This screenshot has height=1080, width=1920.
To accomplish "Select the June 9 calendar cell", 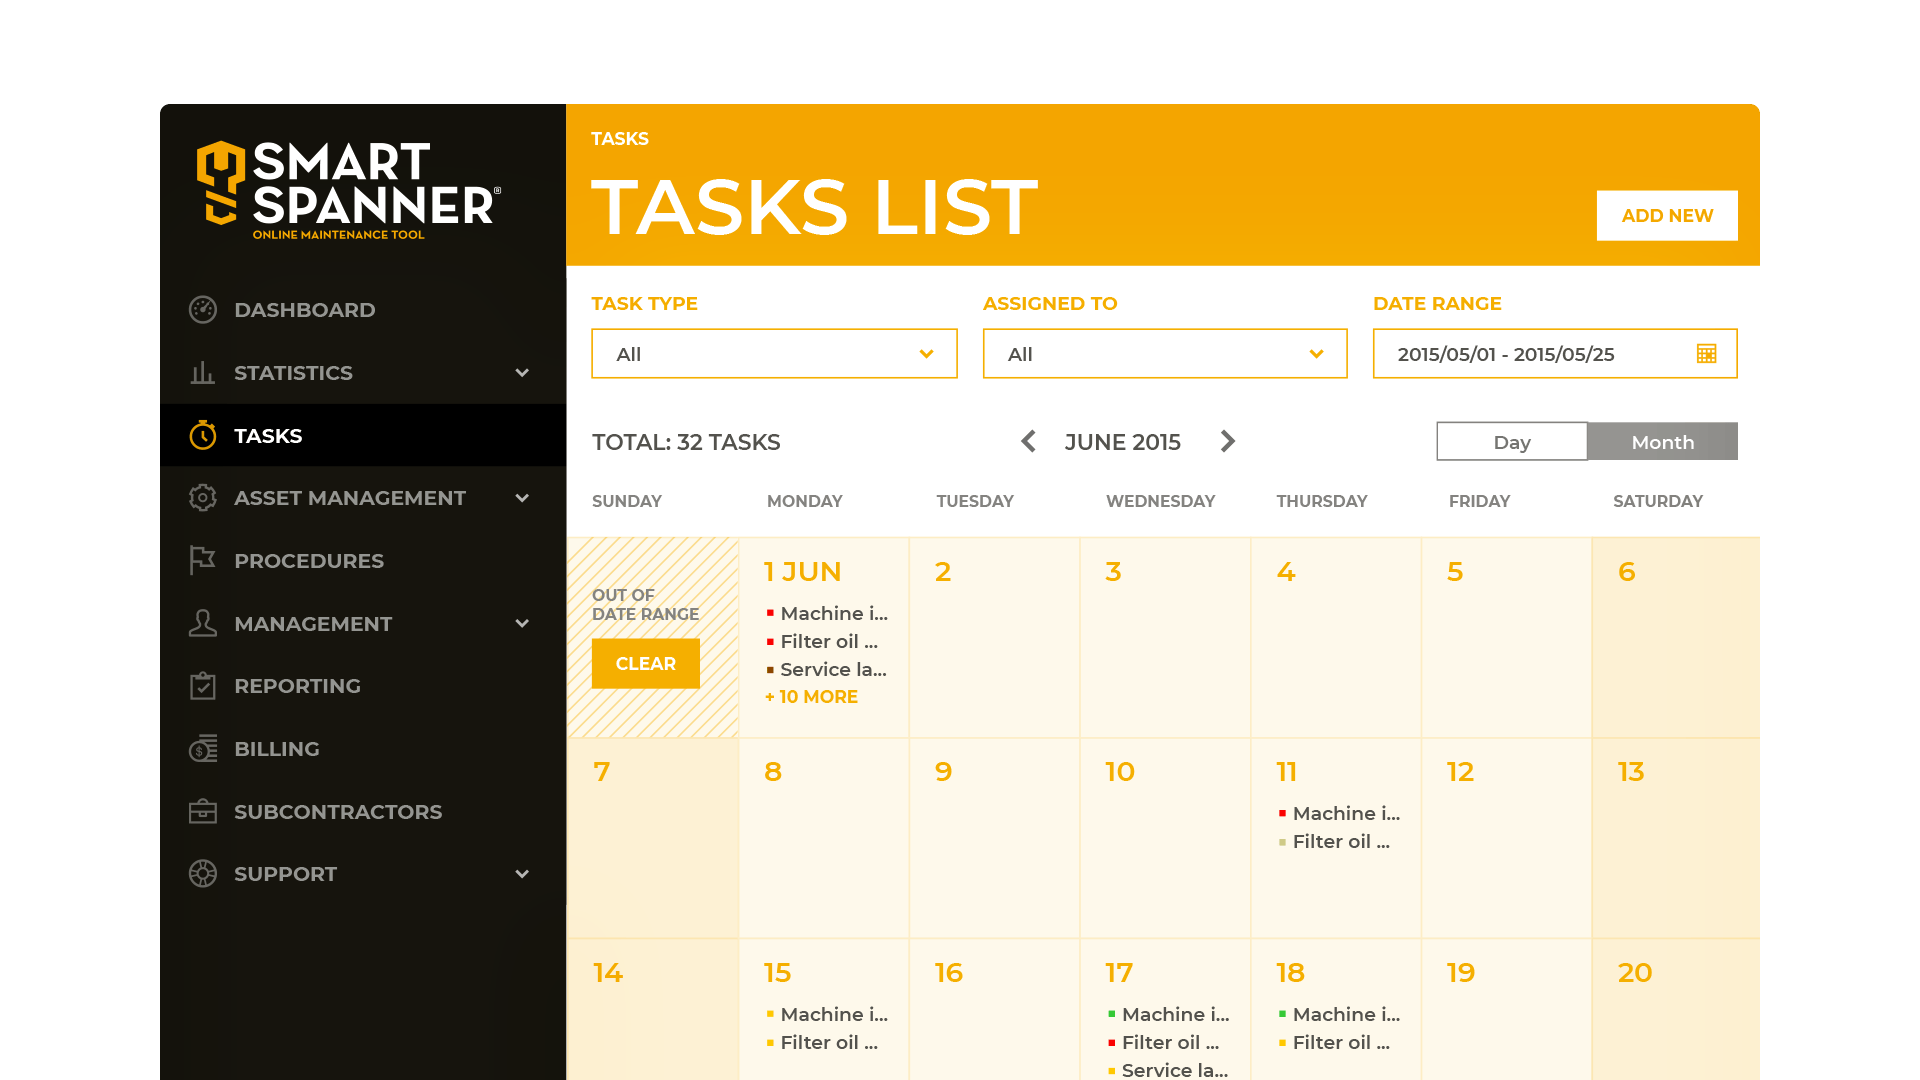I will point(994,838).
